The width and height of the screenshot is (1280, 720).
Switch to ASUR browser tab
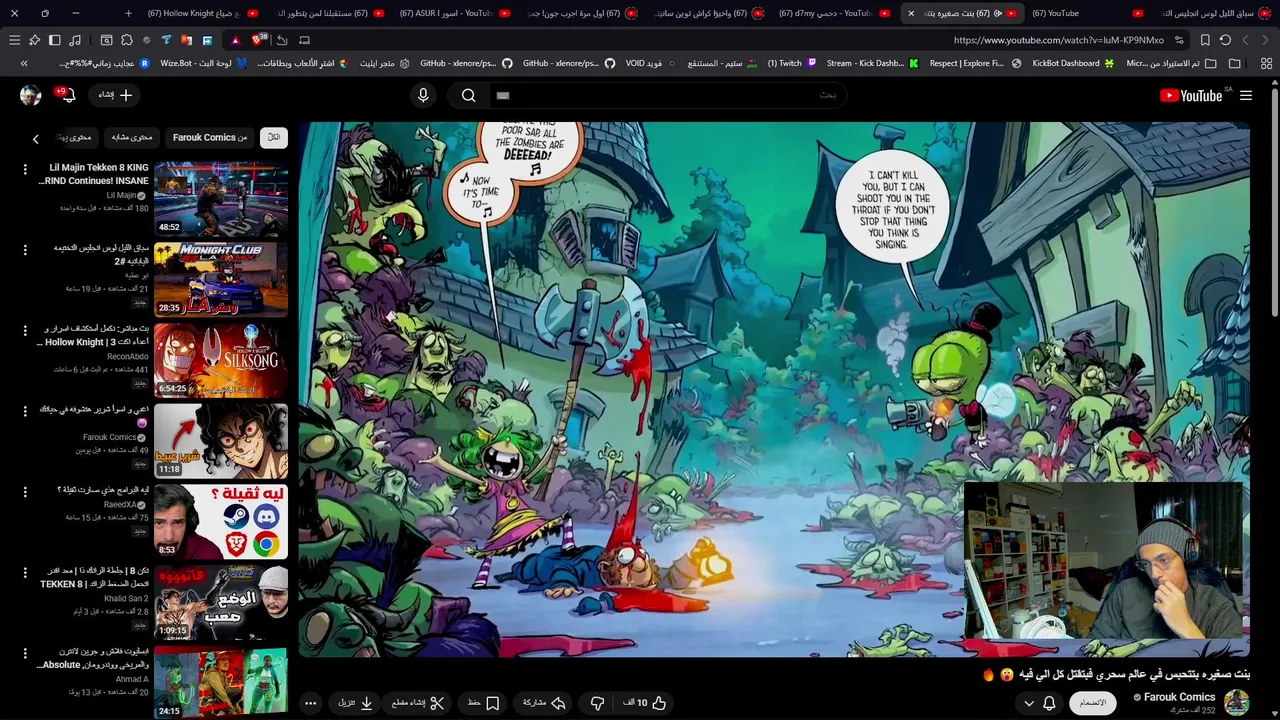pos(448,13)
